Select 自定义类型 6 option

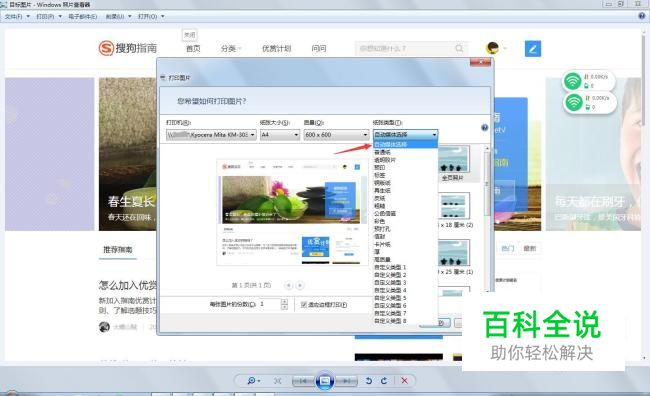point(405,306)
